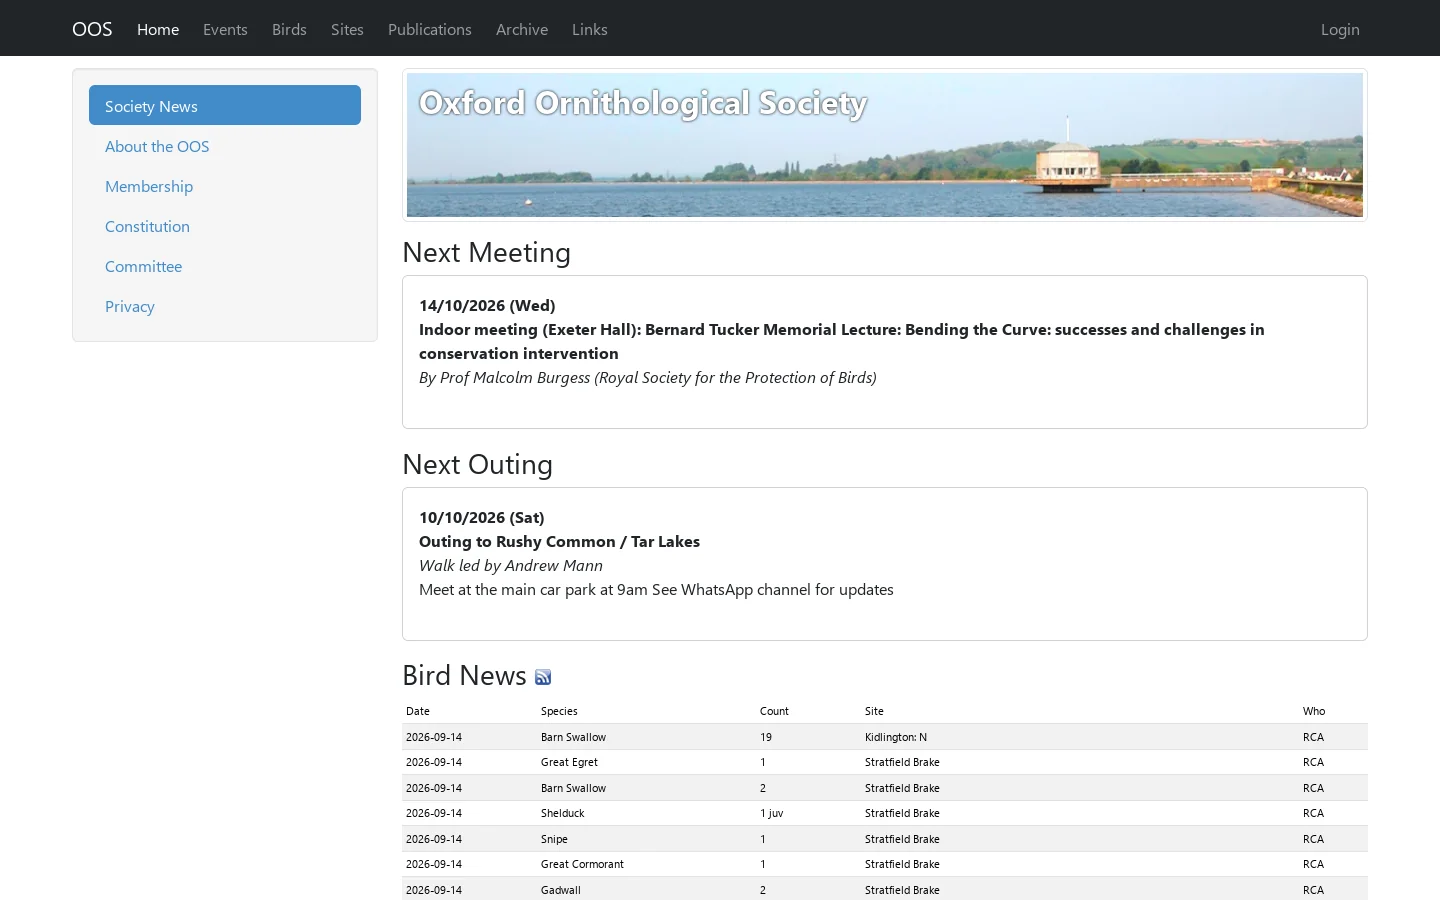
Task: Open the Home nav item
Action: pyautogui.click(x=158, y=29)
